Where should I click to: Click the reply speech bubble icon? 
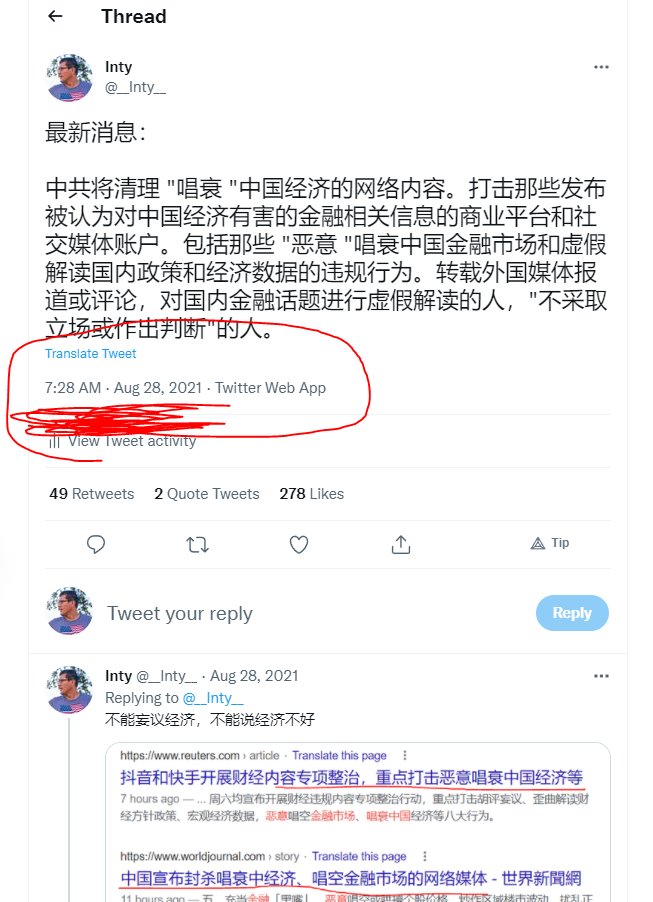pos(96,544)
